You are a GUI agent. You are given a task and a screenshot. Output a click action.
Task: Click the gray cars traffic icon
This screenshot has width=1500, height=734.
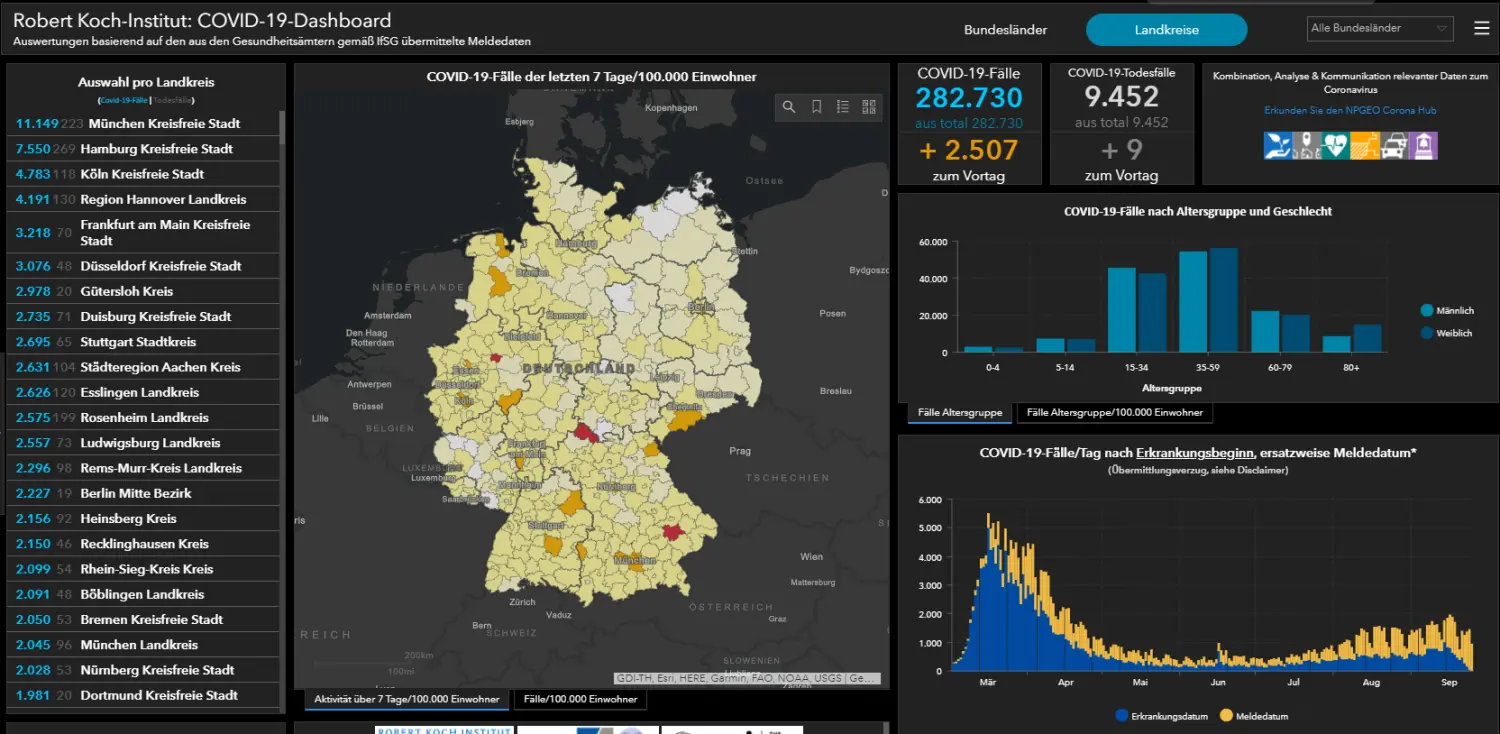point(1394,146)
